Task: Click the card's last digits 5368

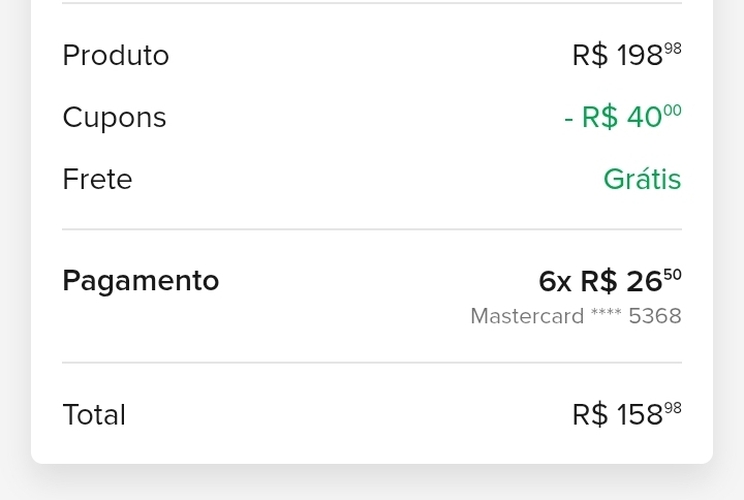Action: [655, 316]
